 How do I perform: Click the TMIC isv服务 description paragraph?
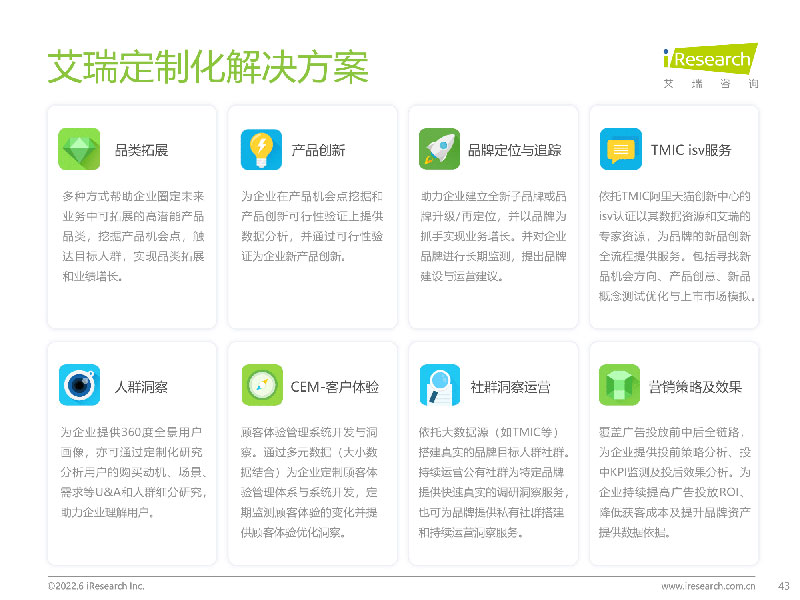pyautogui.click(x=677, y=246)
